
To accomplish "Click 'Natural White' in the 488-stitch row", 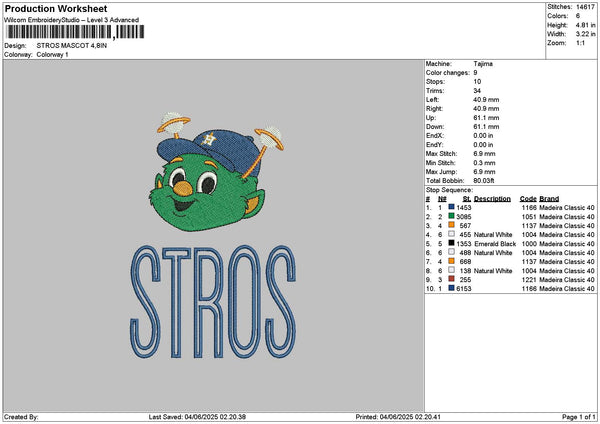I will [x=493, y=253].
